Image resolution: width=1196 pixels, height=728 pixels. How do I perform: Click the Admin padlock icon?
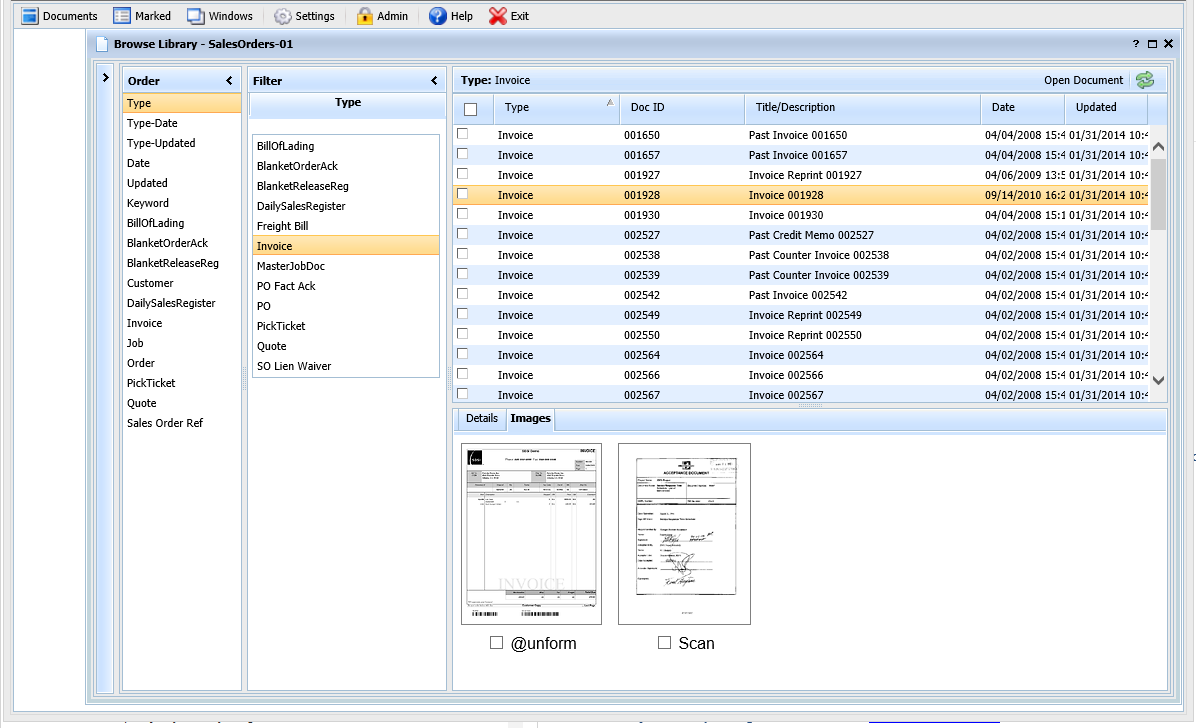coord(365,16)
